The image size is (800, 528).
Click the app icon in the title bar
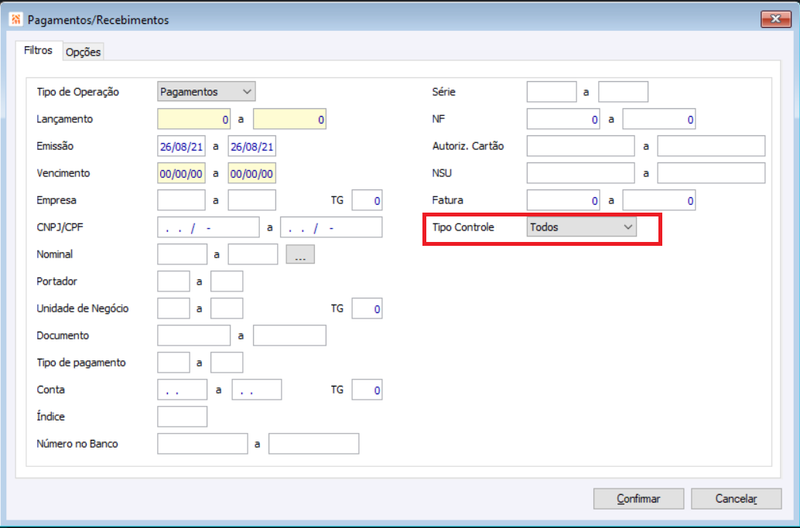click(x=15, y=19)
